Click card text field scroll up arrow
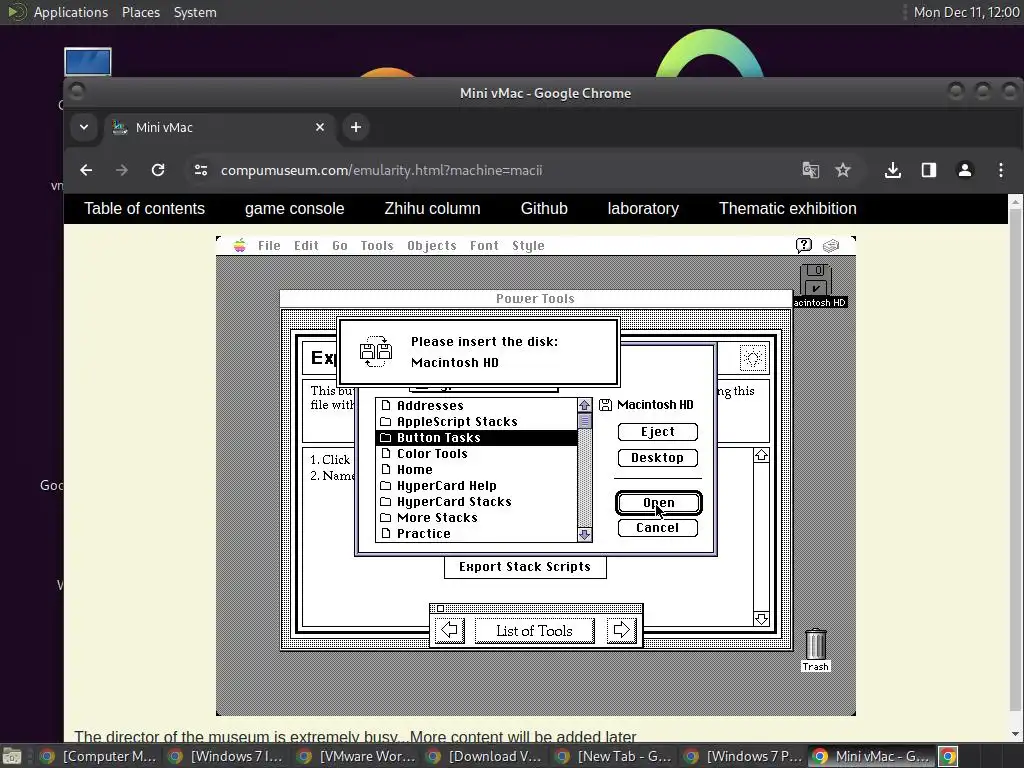Screen dimensions: 1024x768 click(x=761, y=456)
